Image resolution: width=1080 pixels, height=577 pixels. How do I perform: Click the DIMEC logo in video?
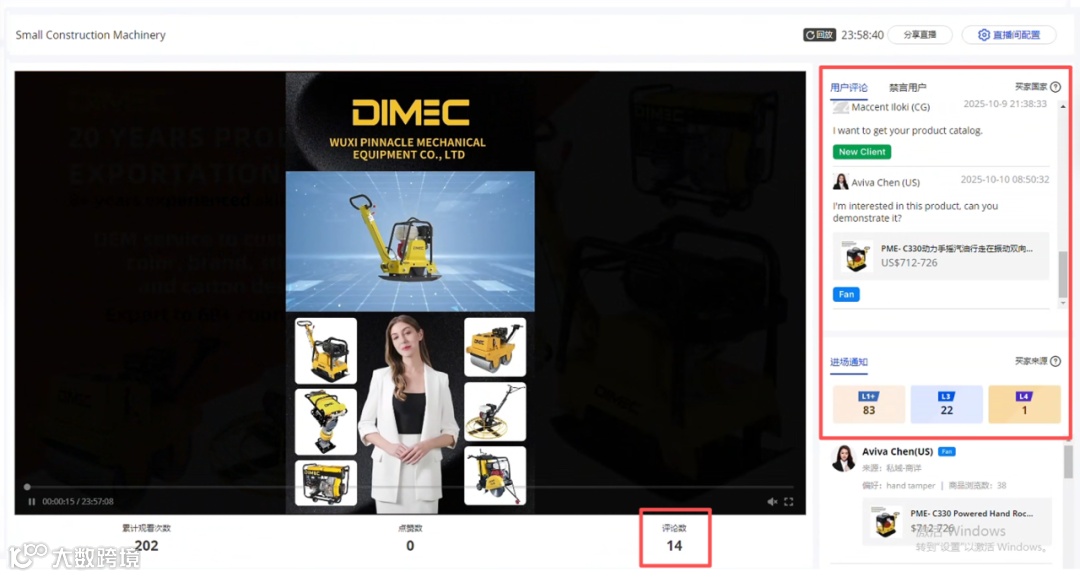411,113
